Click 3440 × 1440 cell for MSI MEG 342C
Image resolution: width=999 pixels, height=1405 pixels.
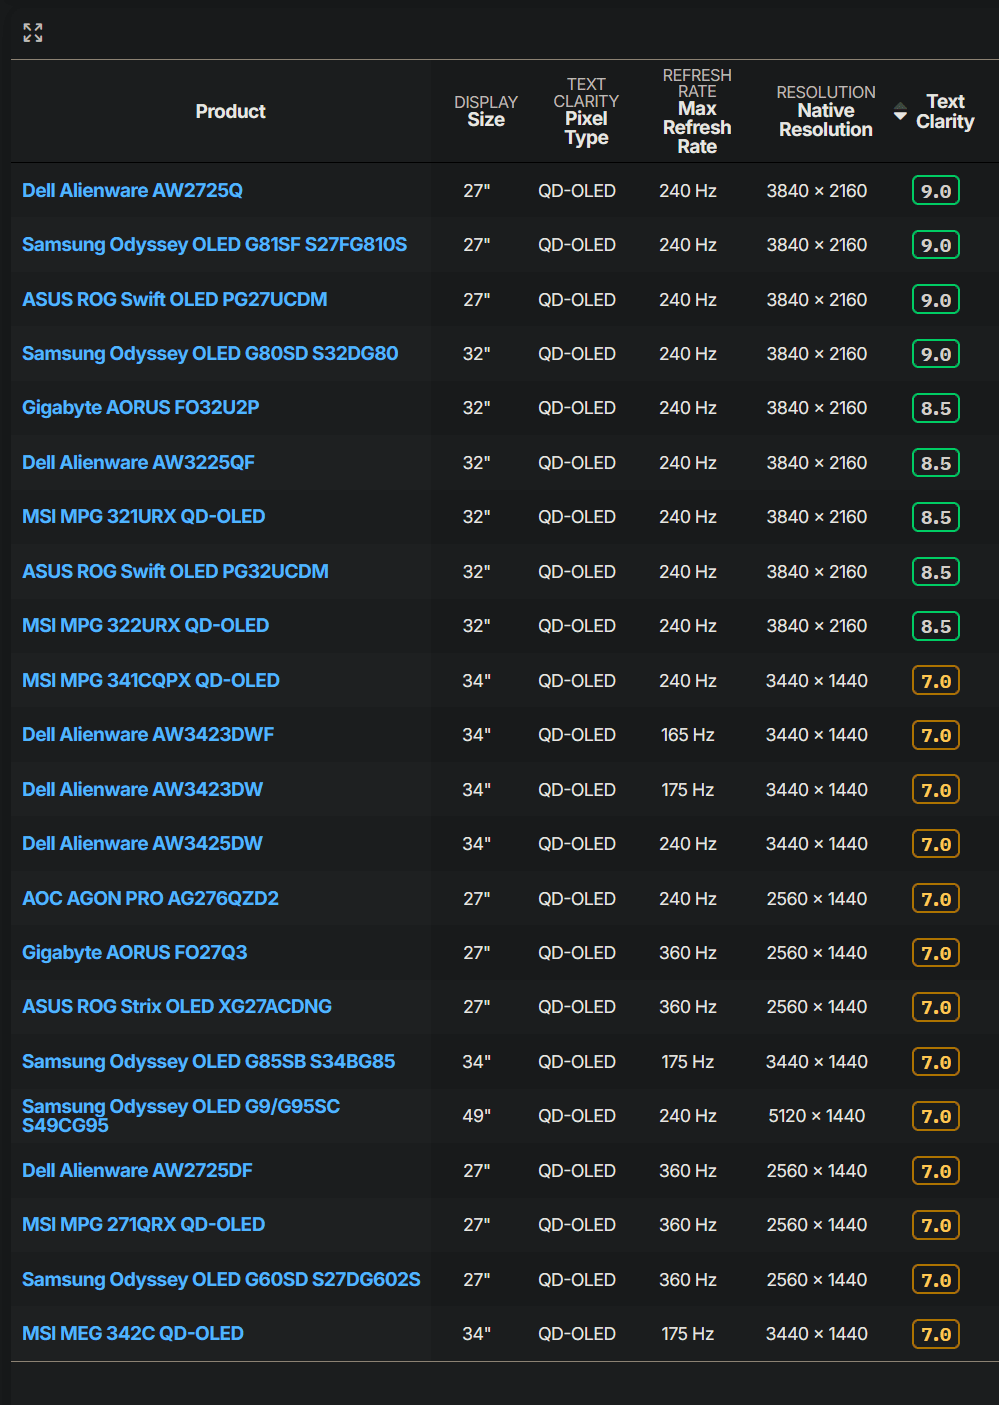coord(817,1334)
